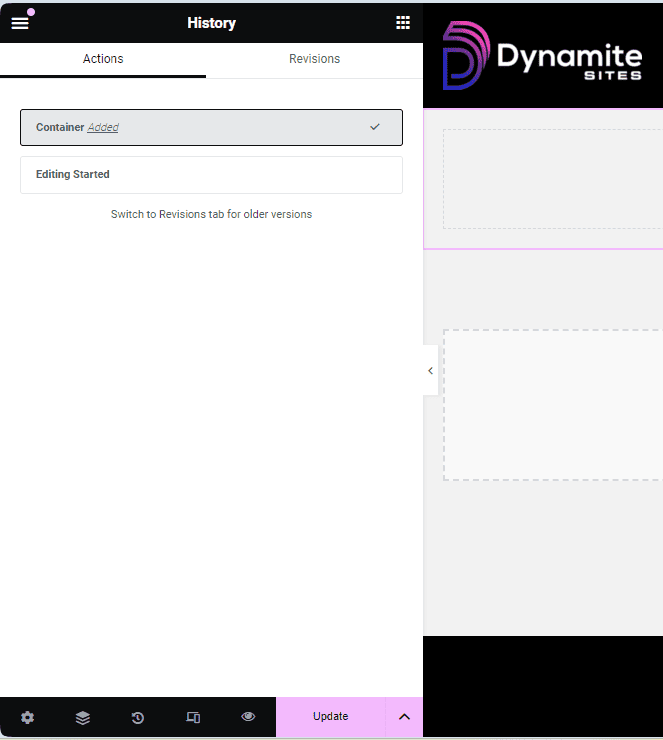
Task: Select the lower dashed empty container
Action: 552,404
